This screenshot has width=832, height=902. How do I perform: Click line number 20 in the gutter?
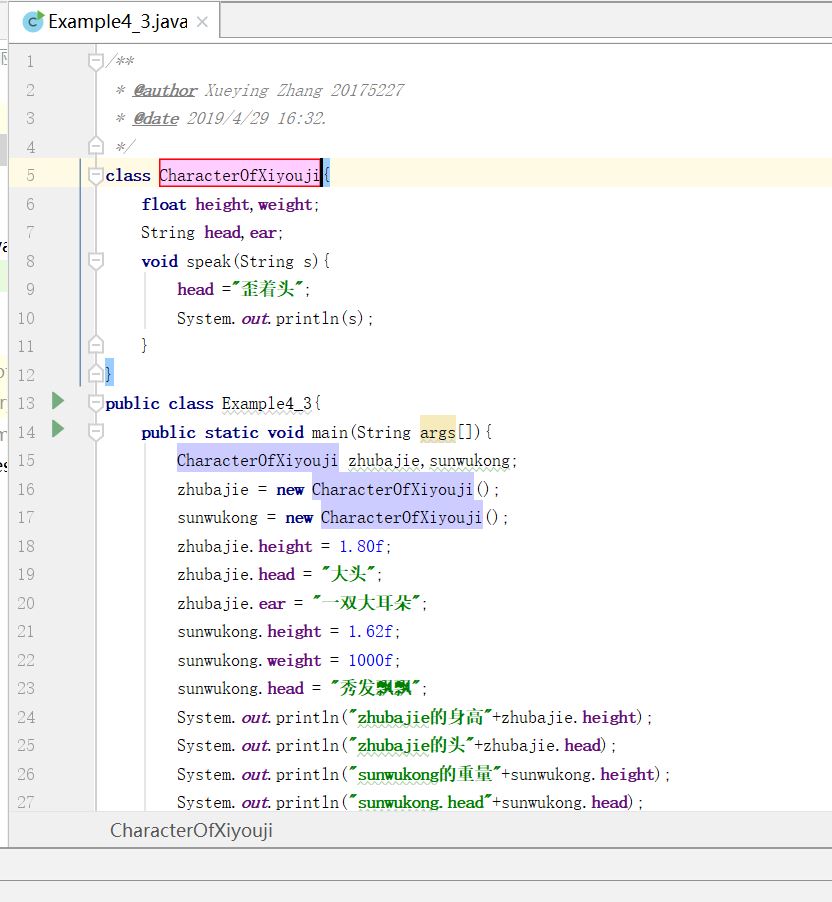(25, 603)
